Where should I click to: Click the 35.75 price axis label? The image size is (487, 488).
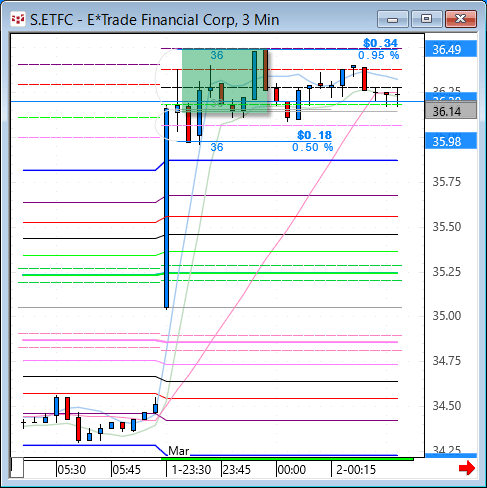click(x=447, y=182)
